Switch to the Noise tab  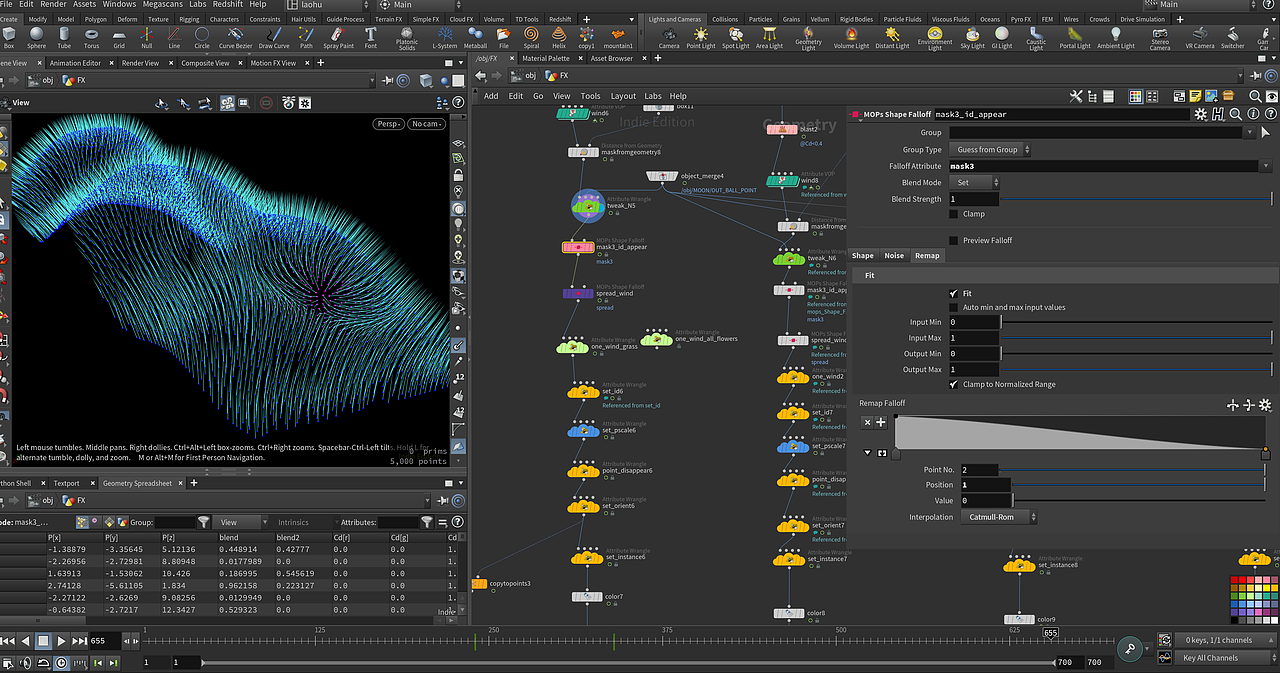[x=894, y=256]
